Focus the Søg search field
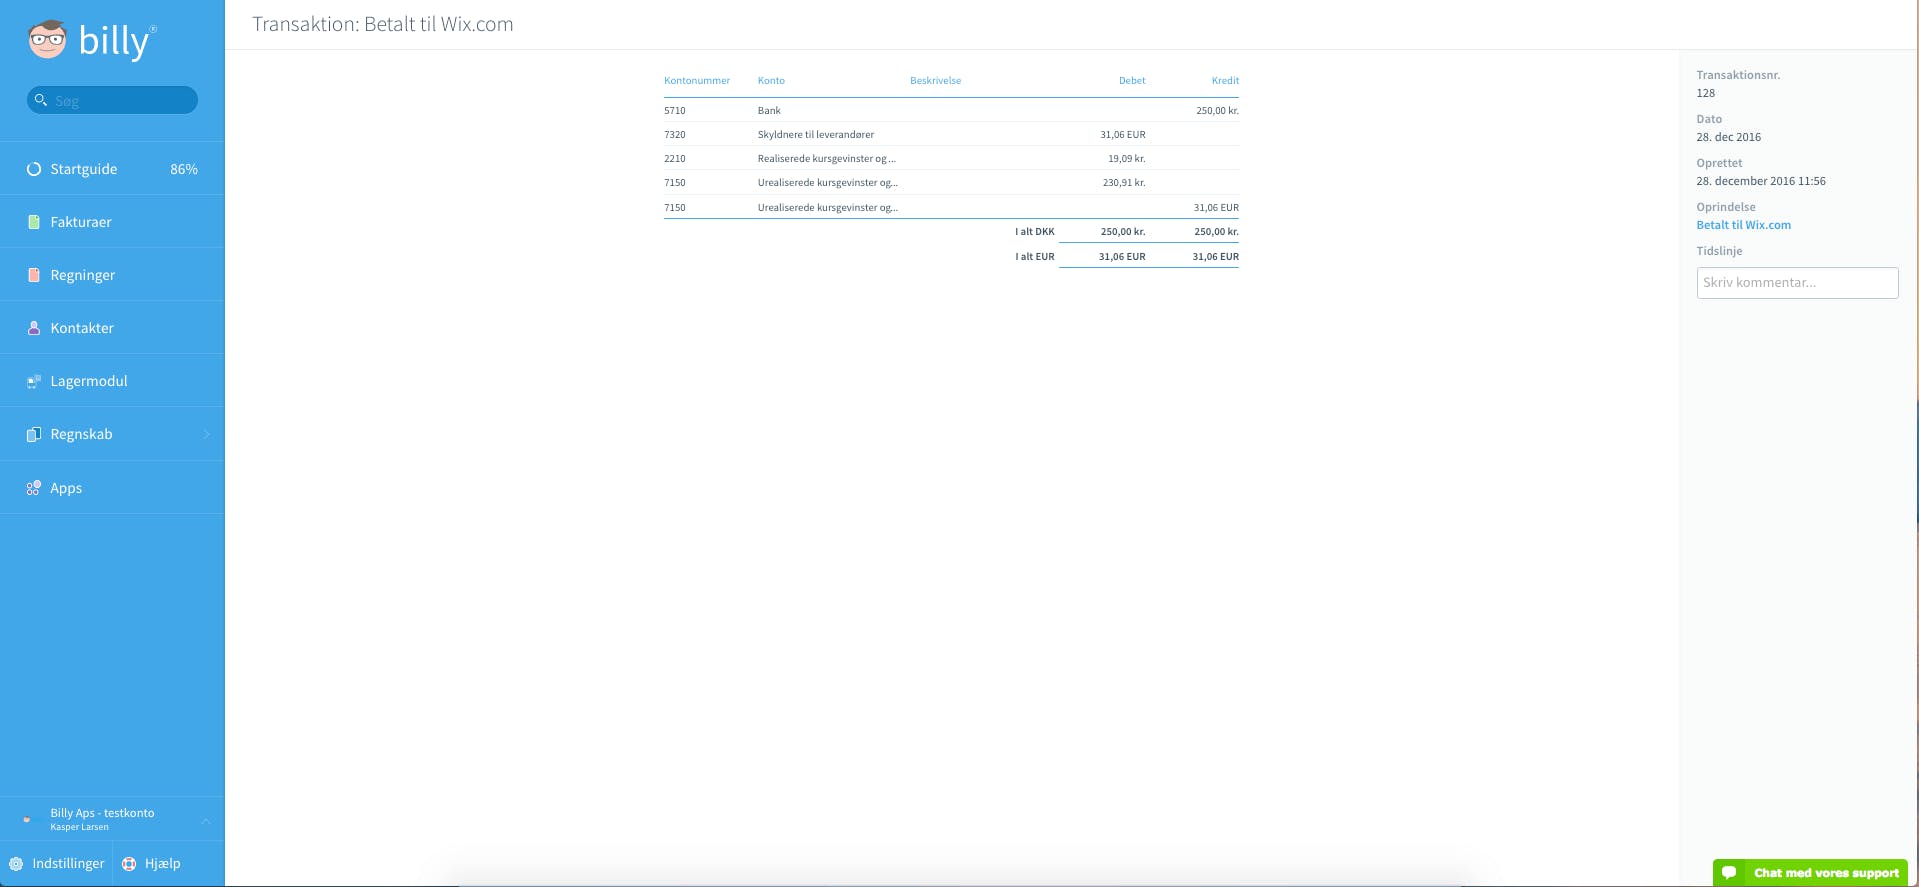Screen dimensions: 1919x887 (112, 100)
